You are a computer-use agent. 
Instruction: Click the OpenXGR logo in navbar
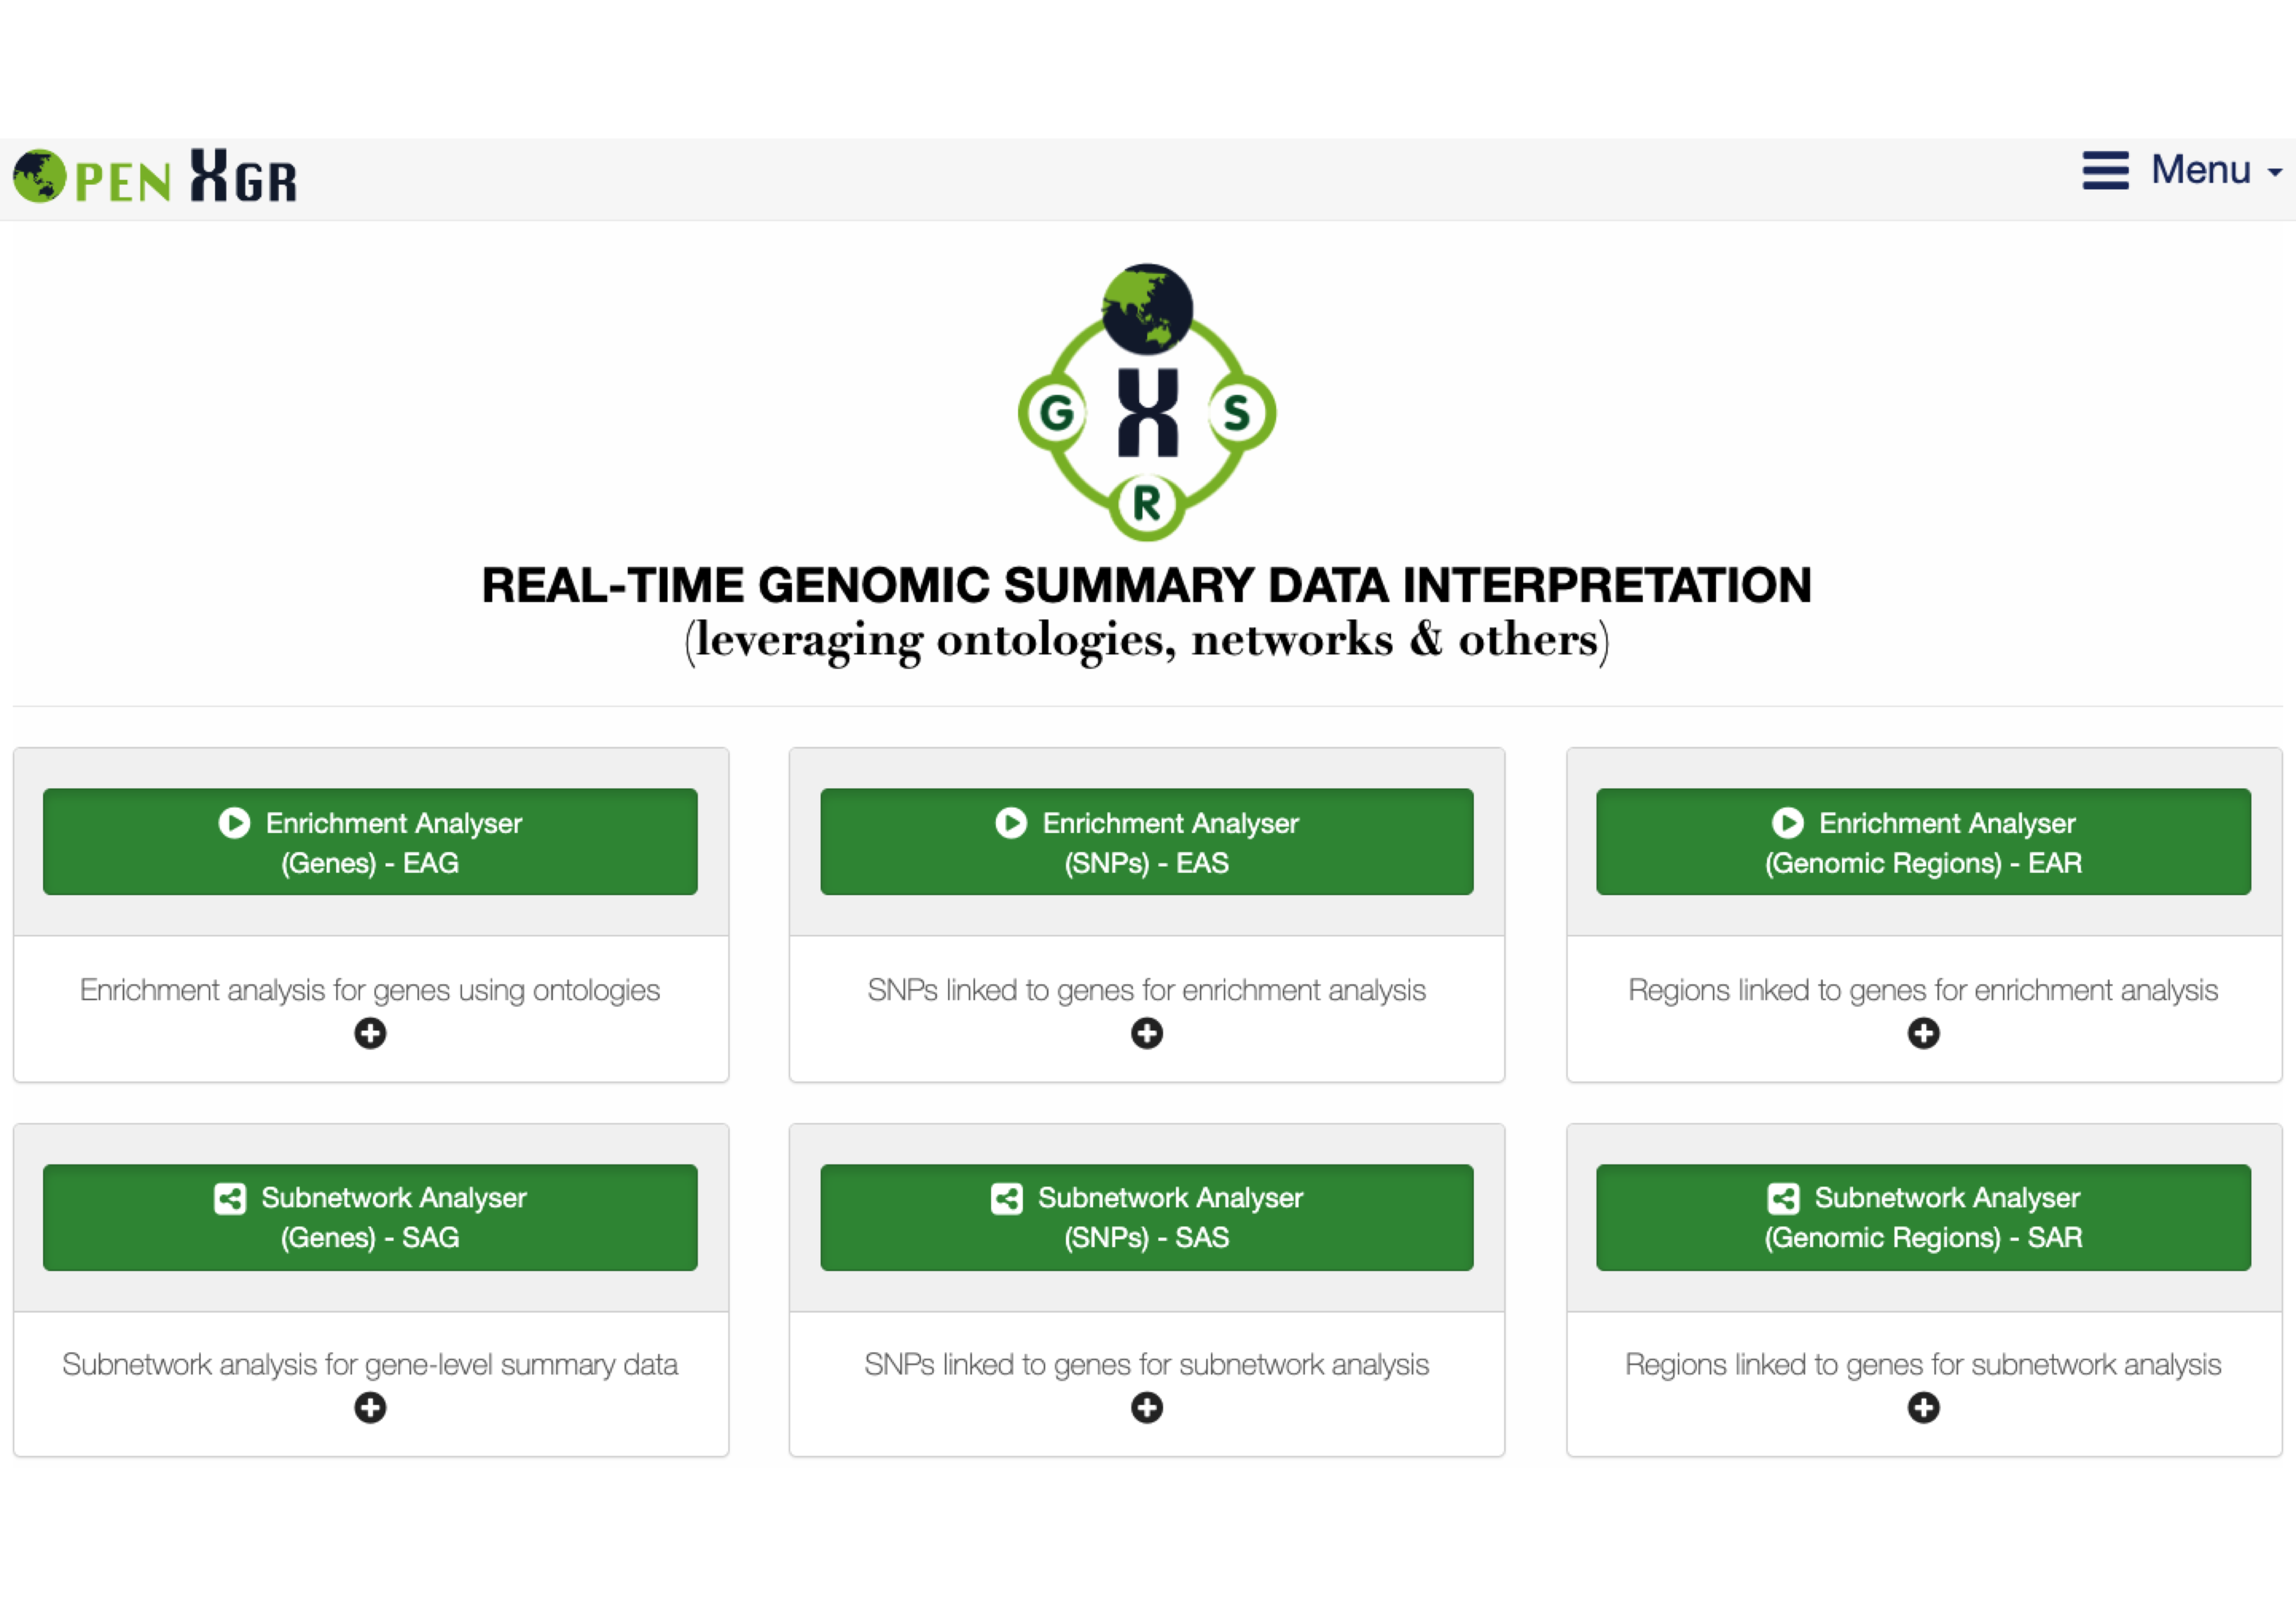pos(155,177)
